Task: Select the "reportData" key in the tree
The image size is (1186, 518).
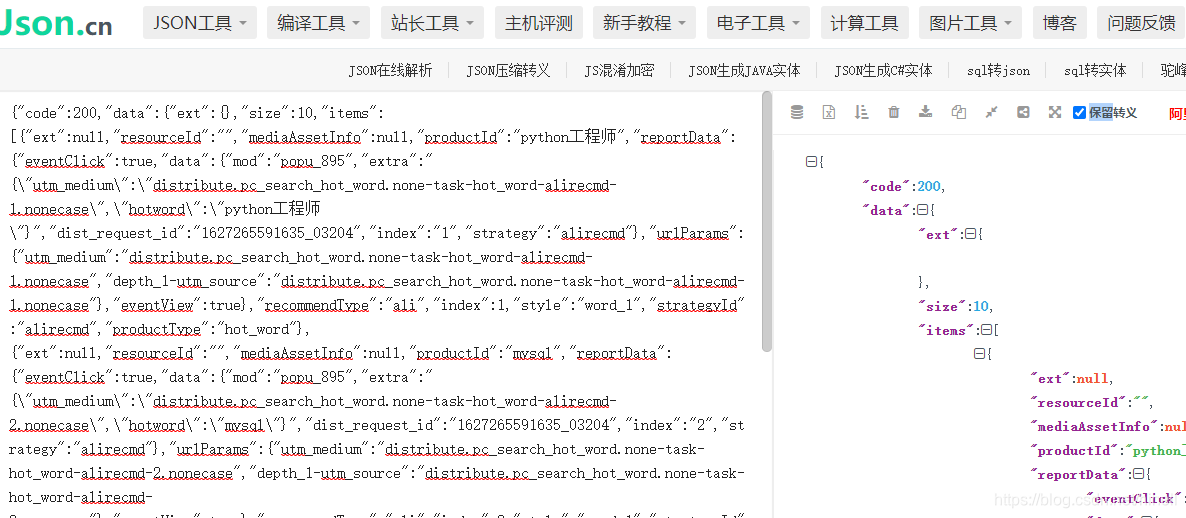Action: [1077, 474]
